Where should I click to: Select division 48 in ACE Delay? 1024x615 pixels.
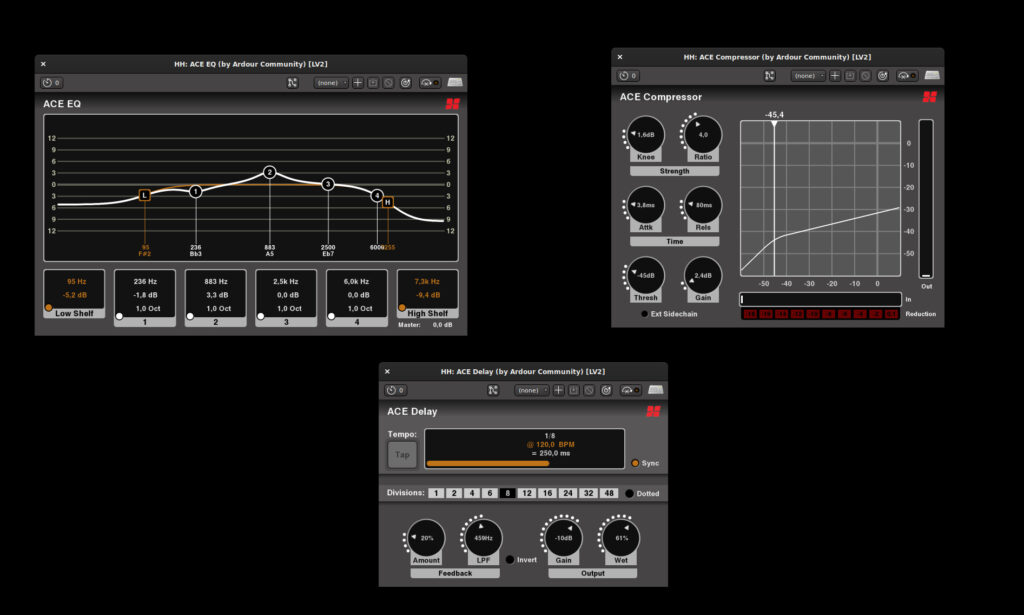[609, 494]
